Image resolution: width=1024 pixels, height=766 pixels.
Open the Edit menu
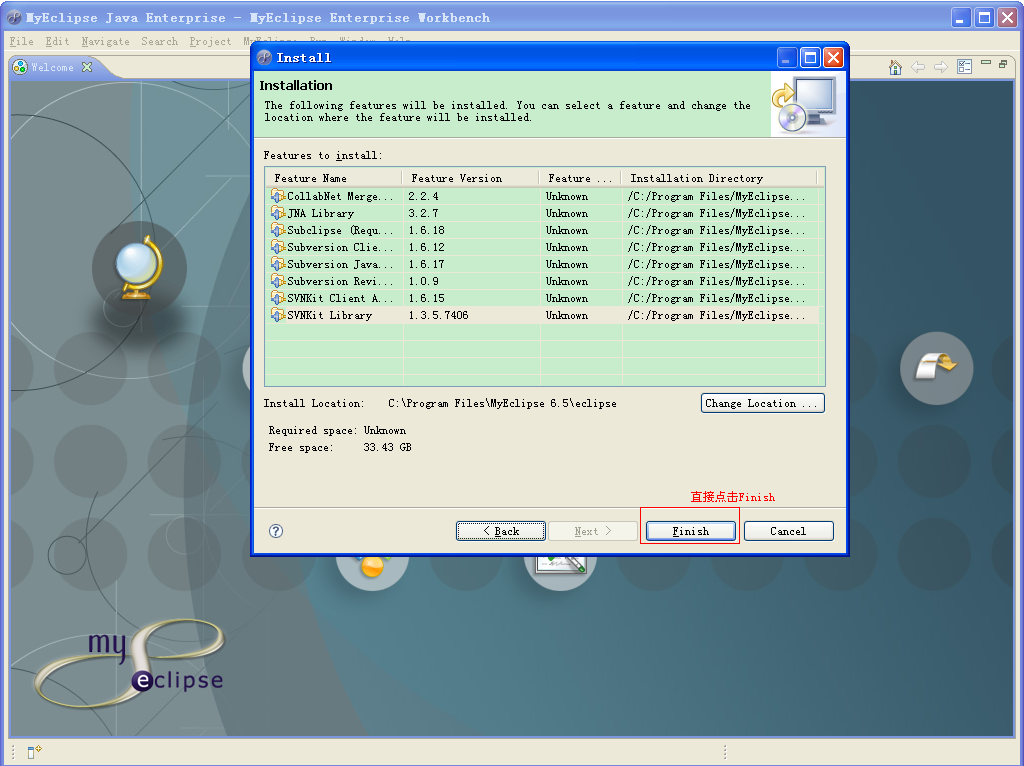coord(57,41)
